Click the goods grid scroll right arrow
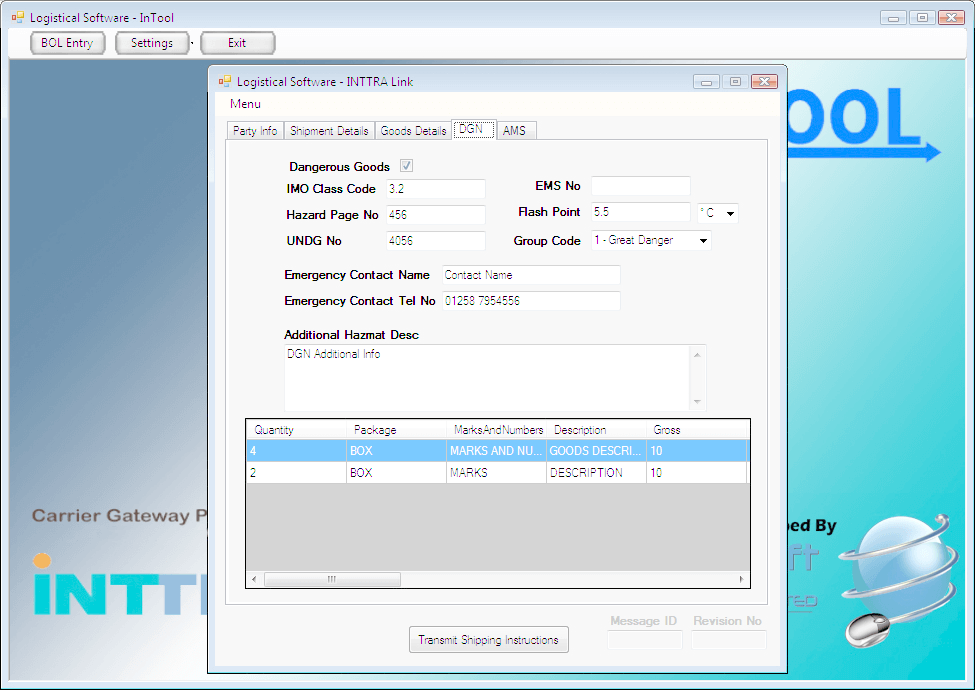 click(x=741, y=579)
